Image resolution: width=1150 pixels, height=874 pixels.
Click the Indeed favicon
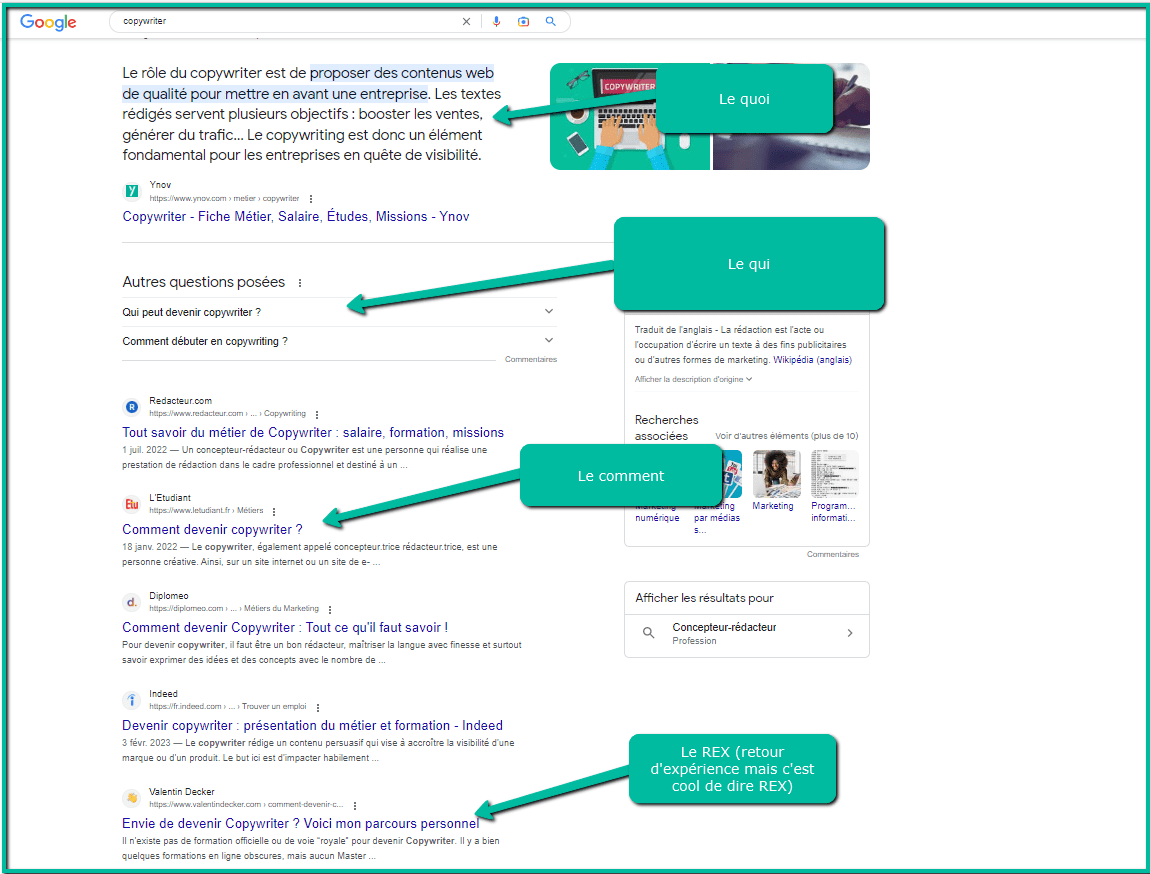(131, 700)
